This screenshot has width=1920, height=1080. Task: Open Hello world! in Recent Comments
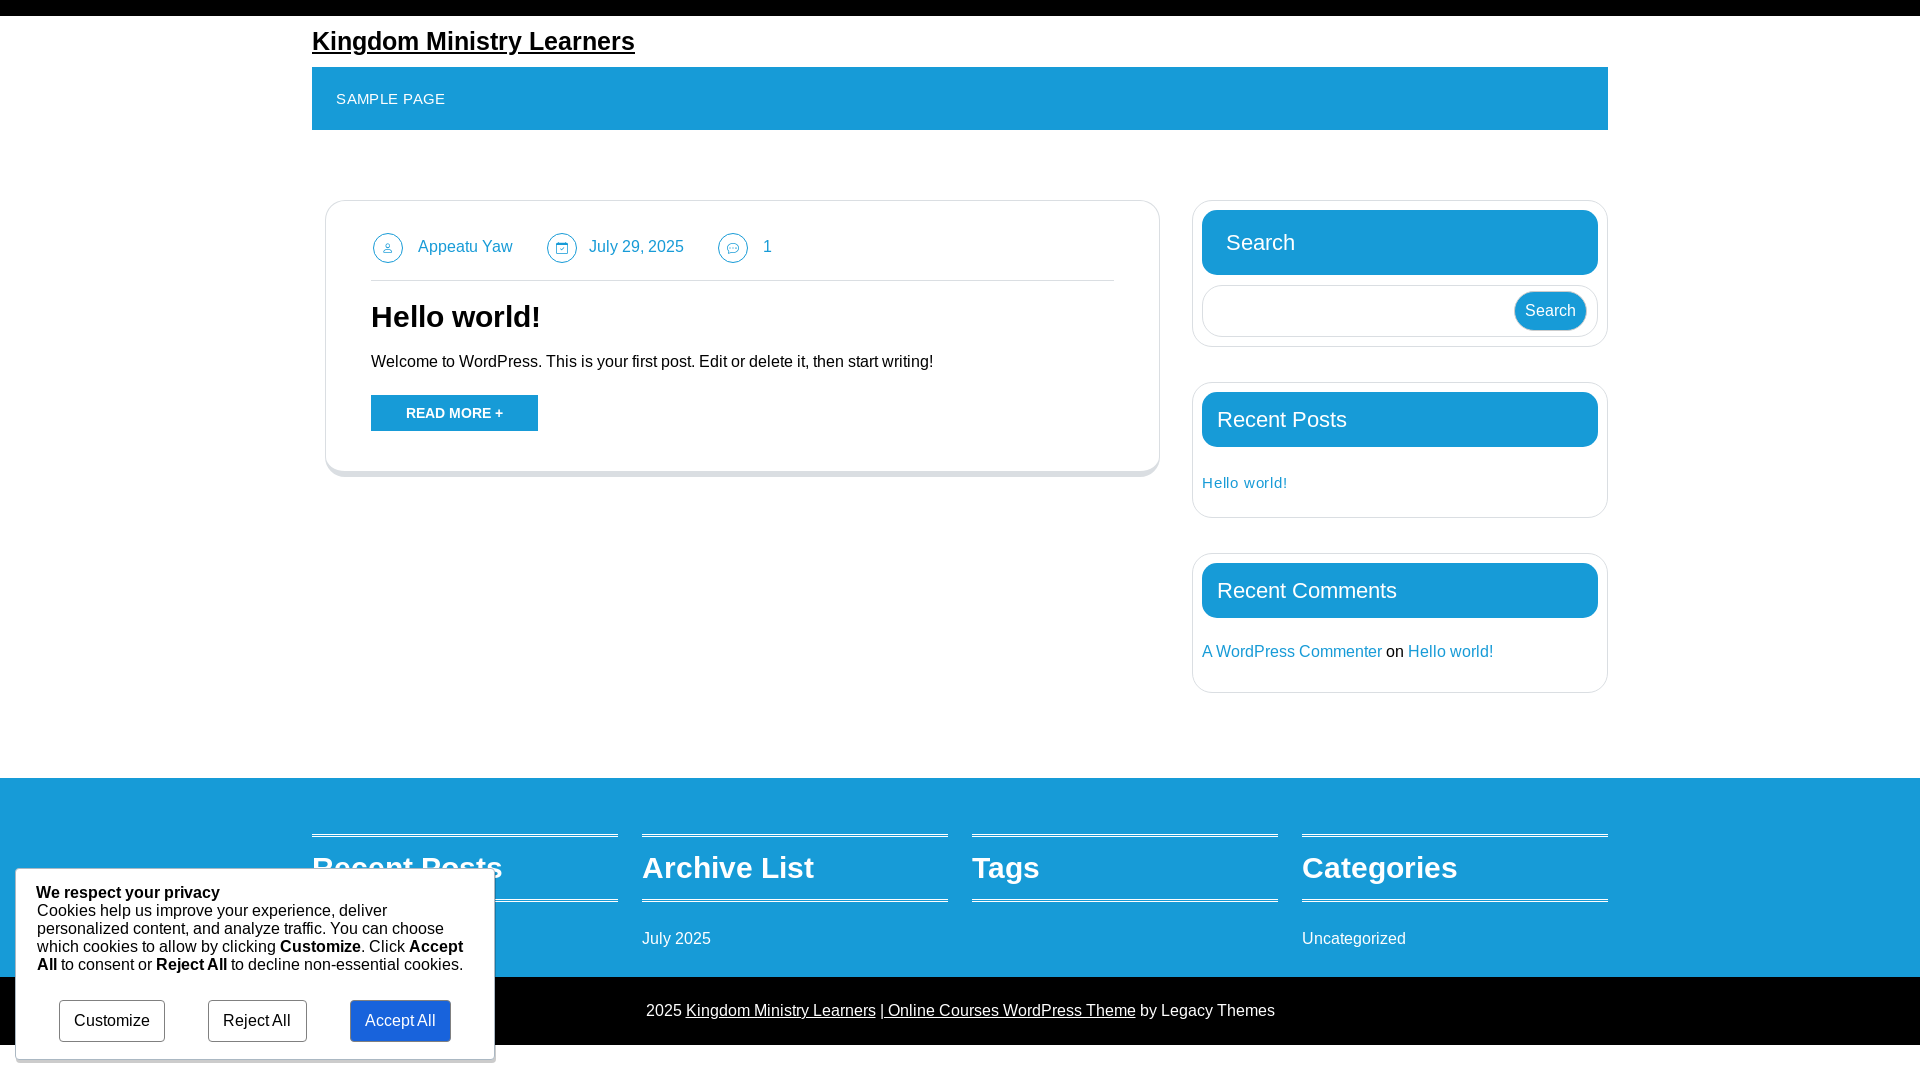(1450, 652)
